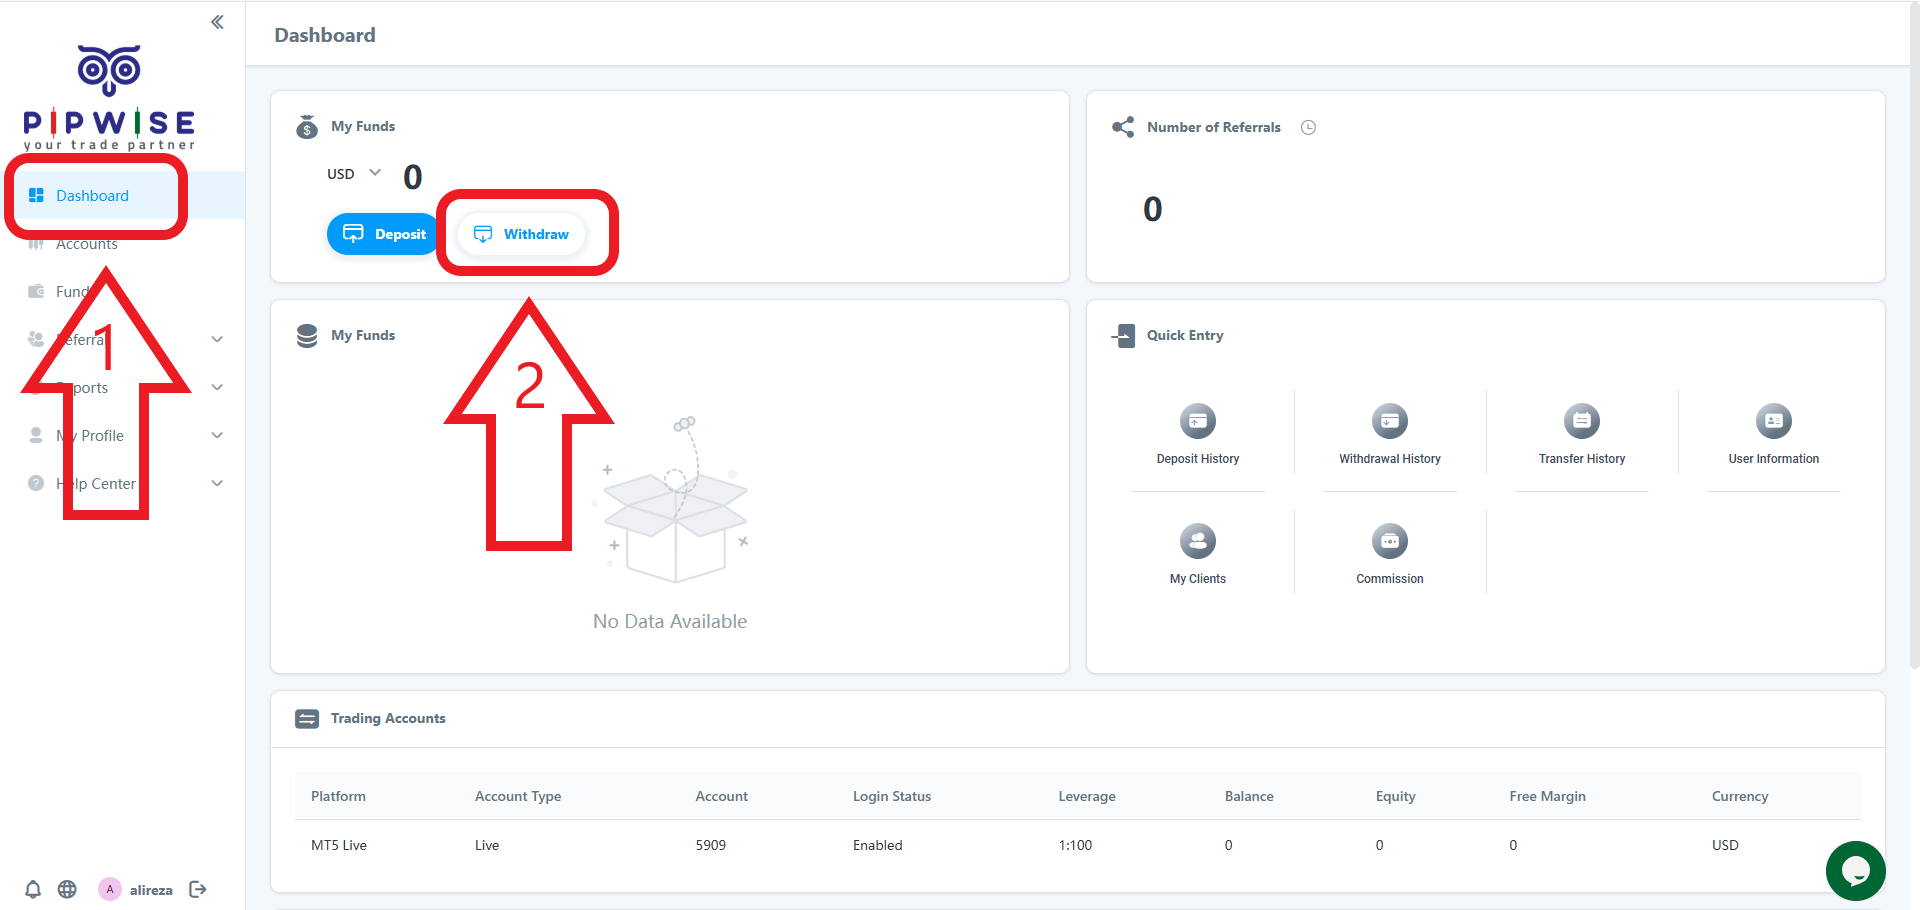Expand the Reports menu chevron
1920x910 pixels.
(x=217, y=387)
